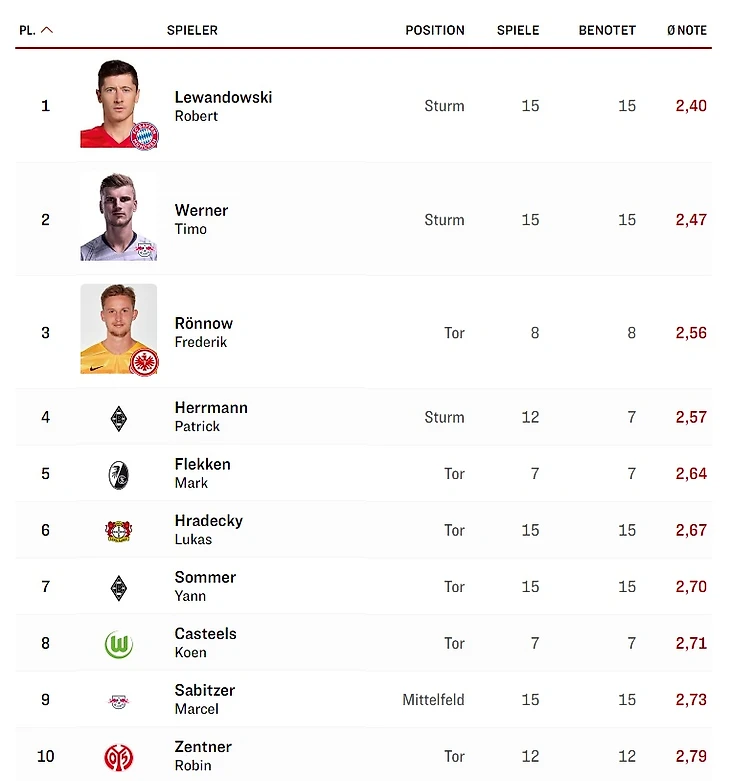
Task: Sort table by BENOTET column header
Action: [x=607, y=30]
